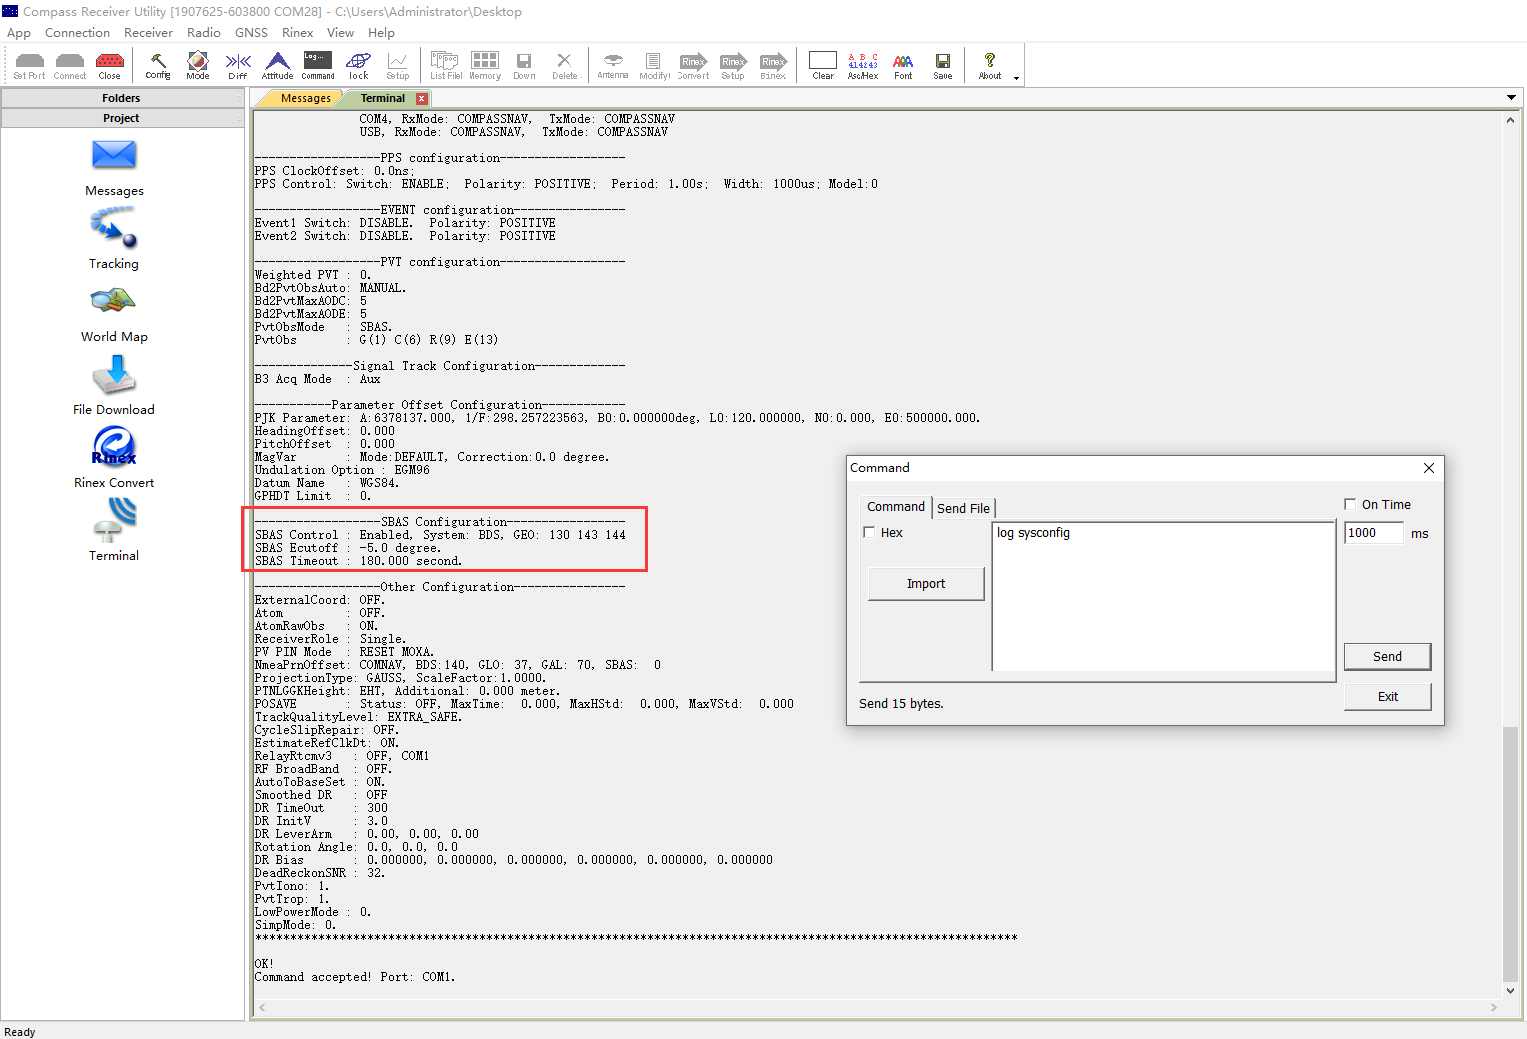Switch to the Messages tab
The height and width of the screenshot is (1039, 1527).
(304, 98)
